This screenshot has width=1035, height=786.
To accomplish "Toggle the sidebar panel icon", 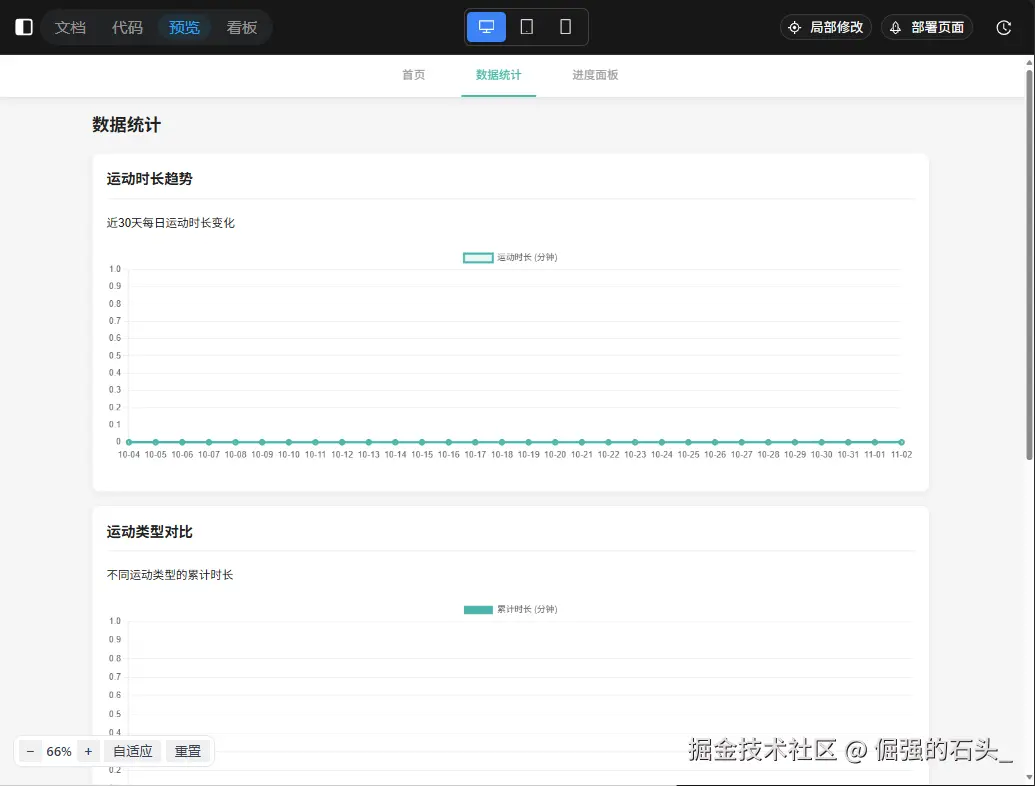I will point(24,27).
